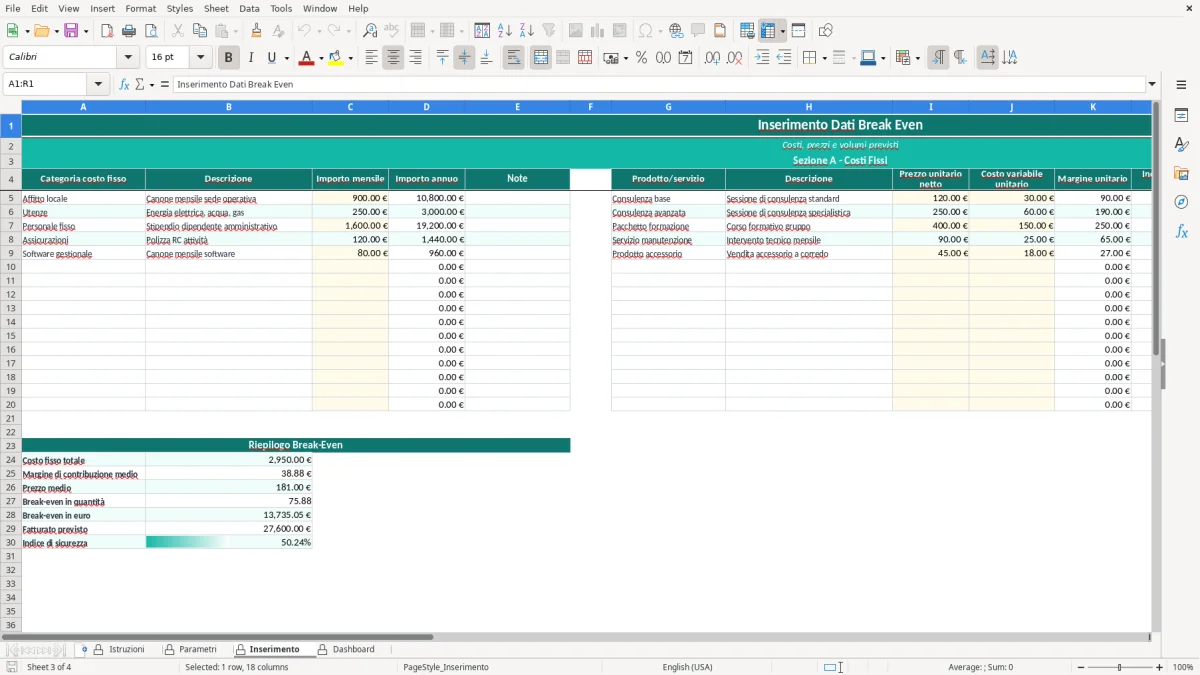
Task: Open the Tools menu
Action: coord(281,8)
